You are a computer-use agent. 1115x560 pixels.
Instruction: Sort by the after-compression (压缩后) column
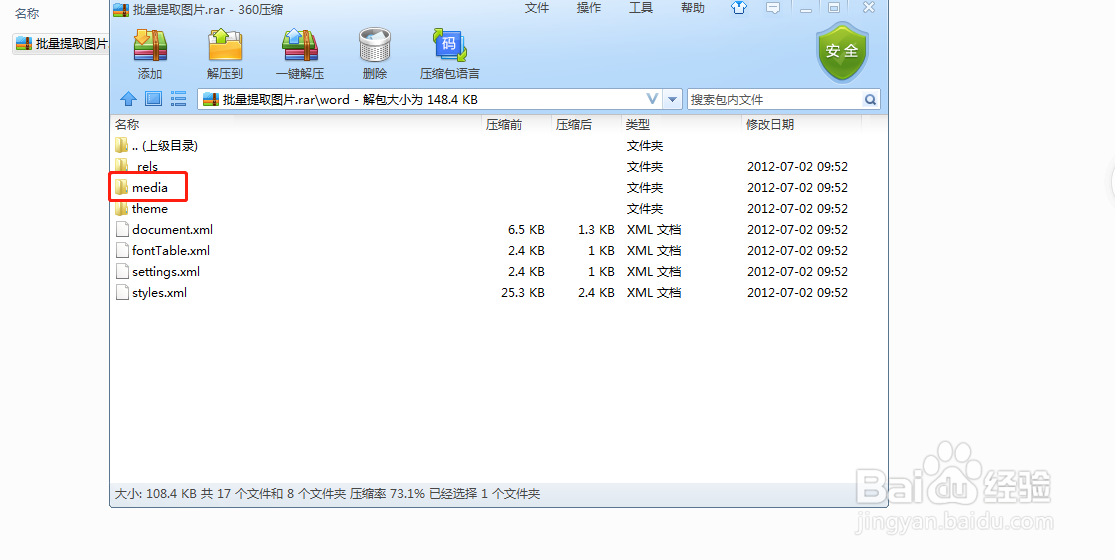click(x=574, y=124)
